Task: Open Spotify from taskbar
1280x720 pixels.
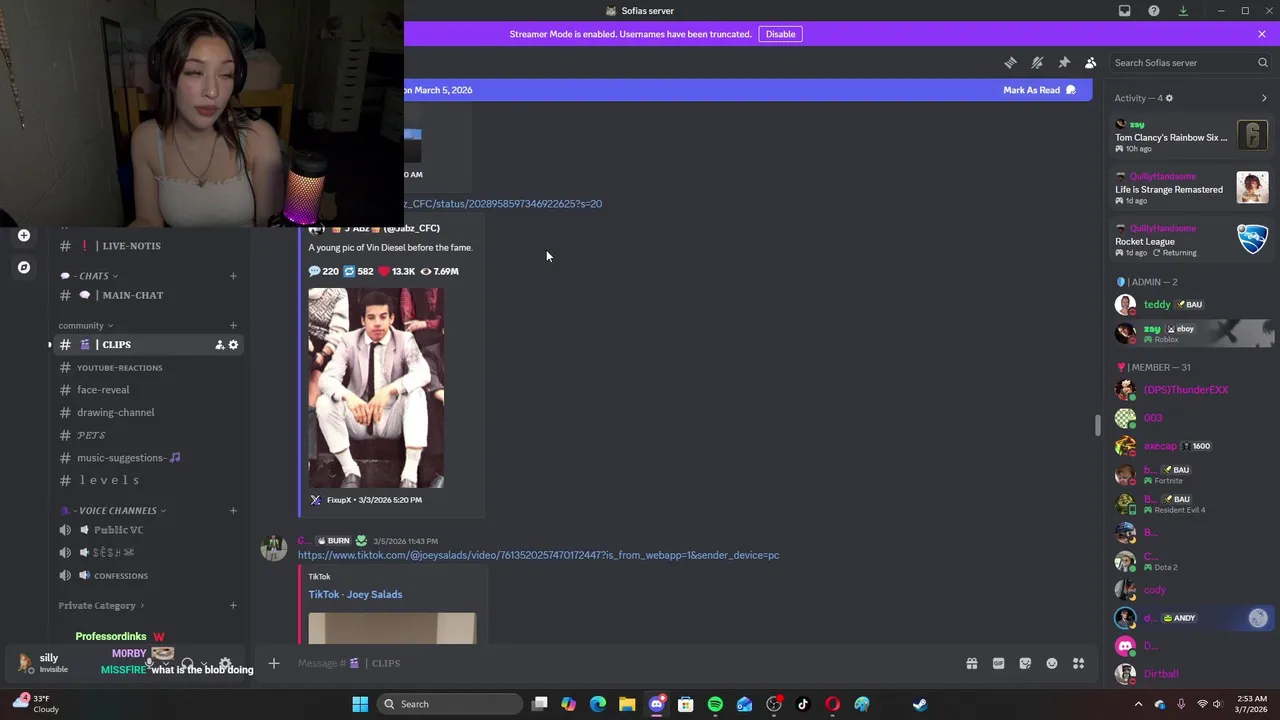Action: 715,704
